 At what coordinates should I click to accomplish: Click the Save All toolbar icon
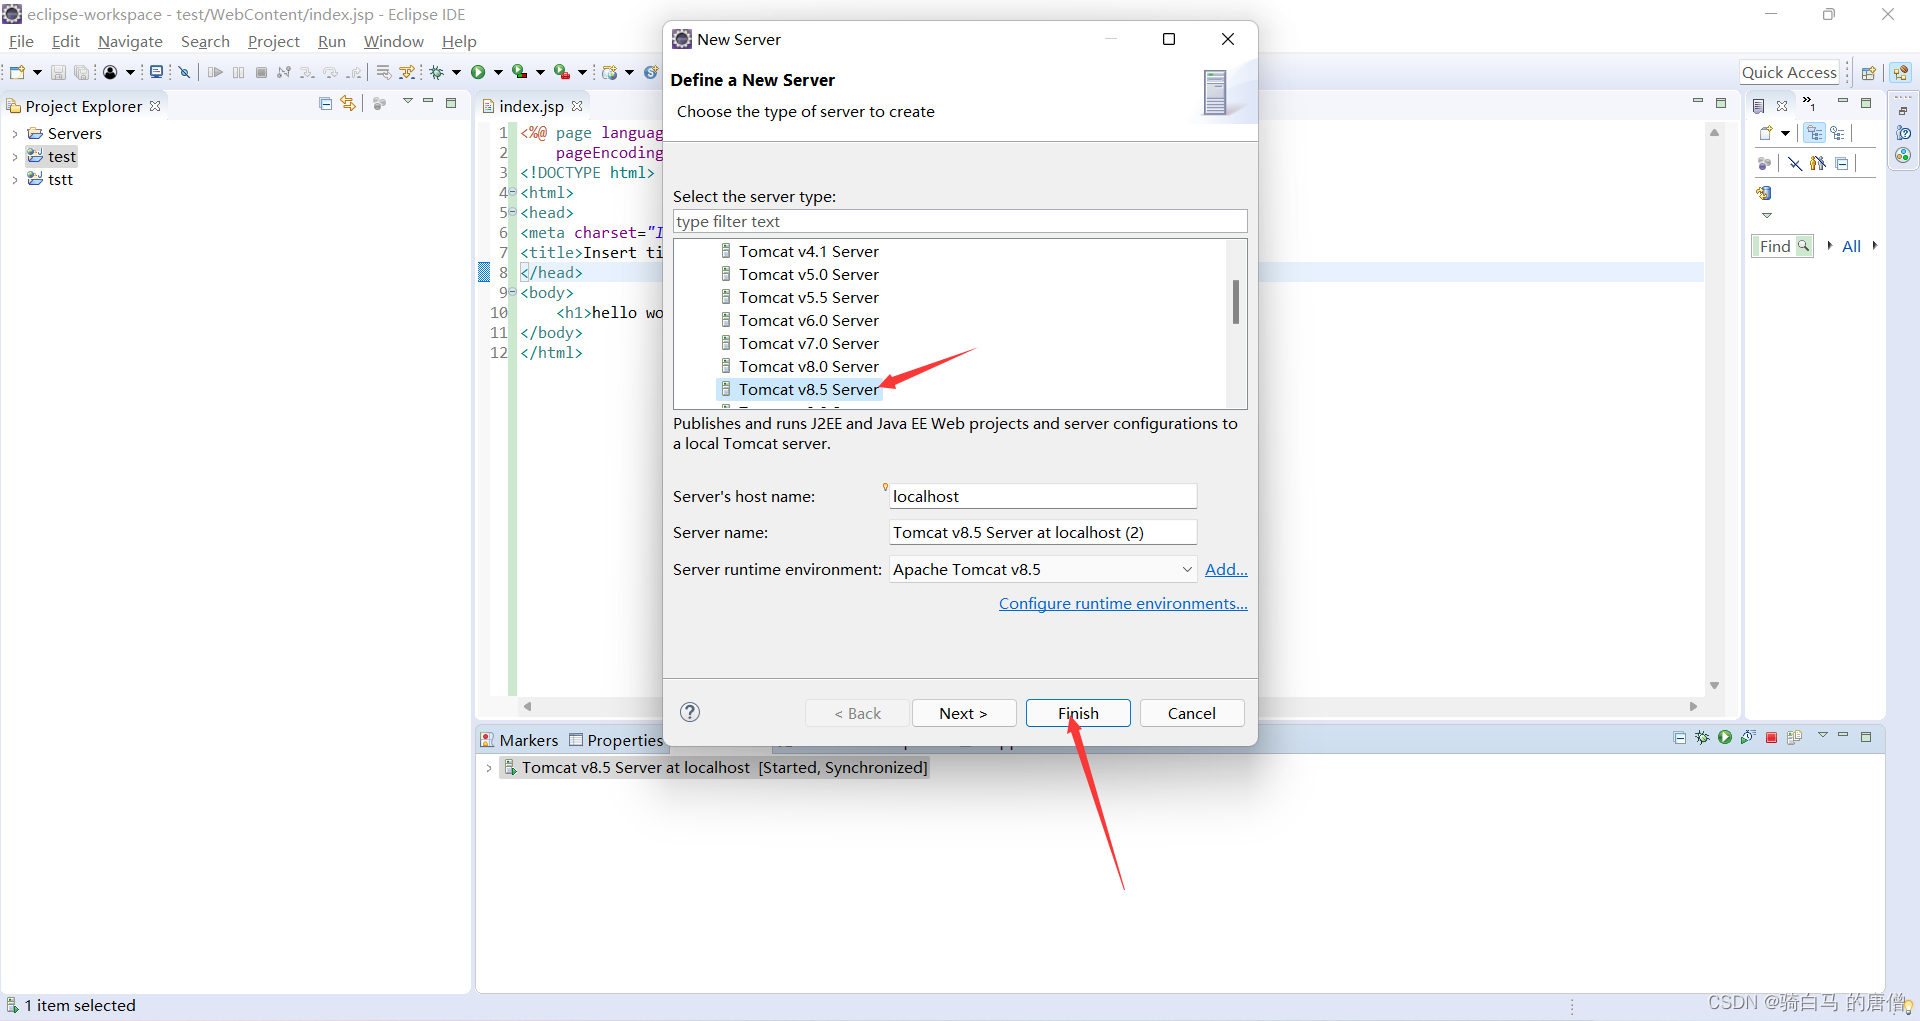pyautogui.click(x=81, y=72)
